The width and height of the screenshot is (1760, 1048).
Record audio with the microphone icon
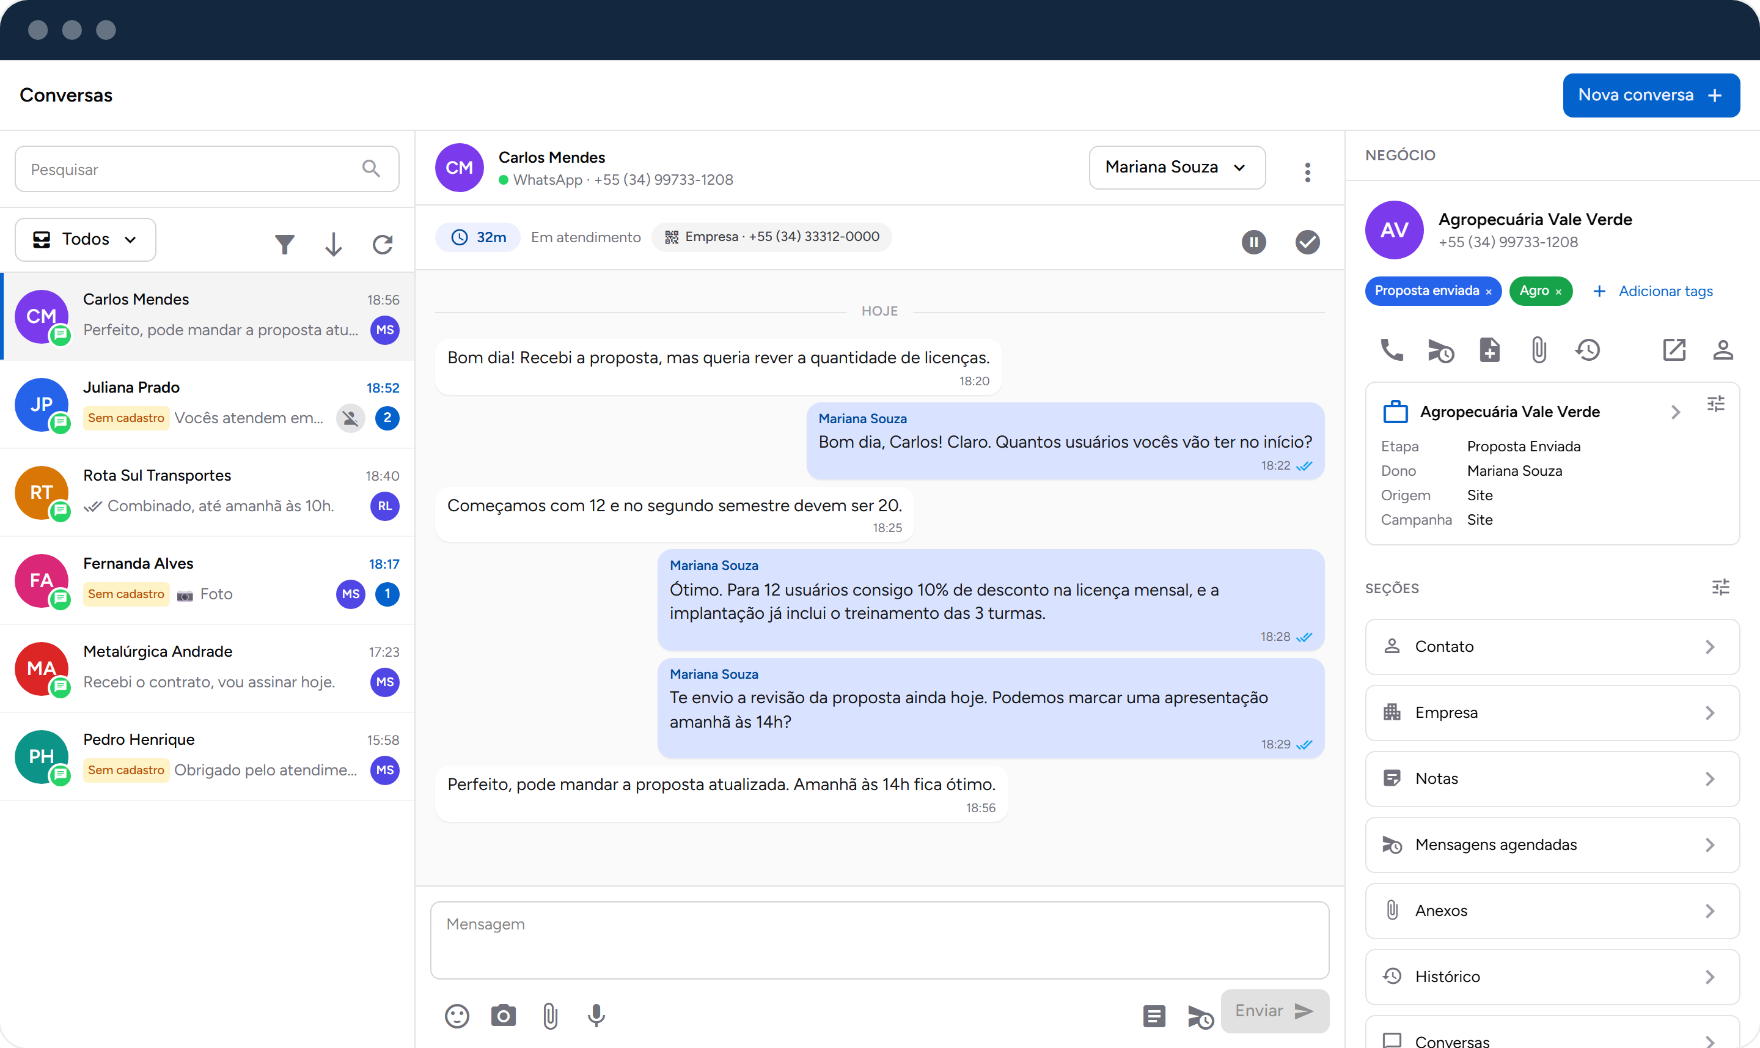pos(597,1016)
